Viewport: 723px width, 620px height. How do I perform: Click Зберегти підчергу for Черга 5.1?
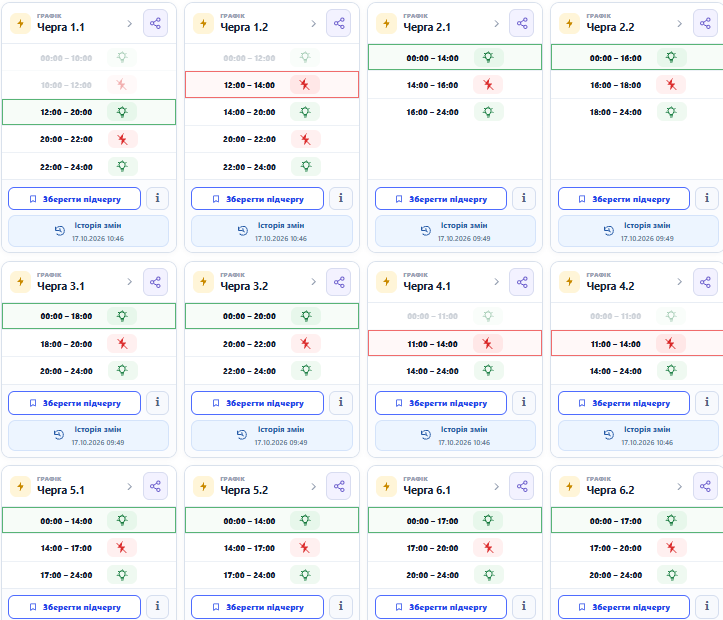[x=74, y=607]
